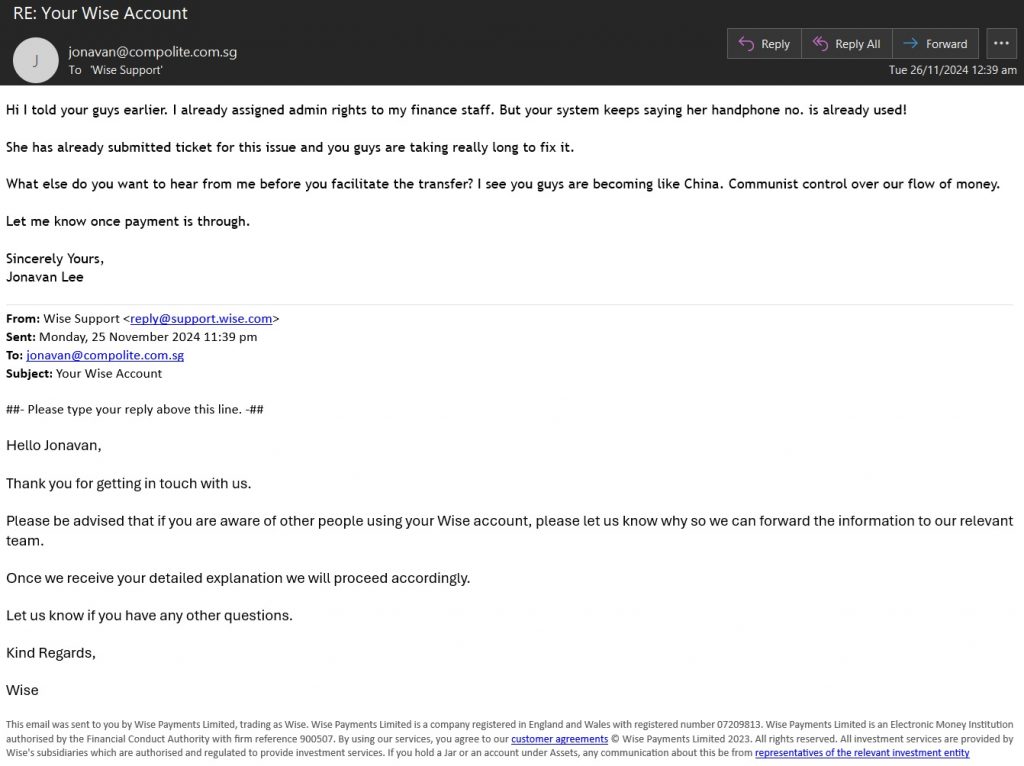The width and height of the screenshot is (1024, 766).
Task: Open the jonavan@compolite.com.sg link in the To field
Action: pyautogui.click(x=105, y=355)
